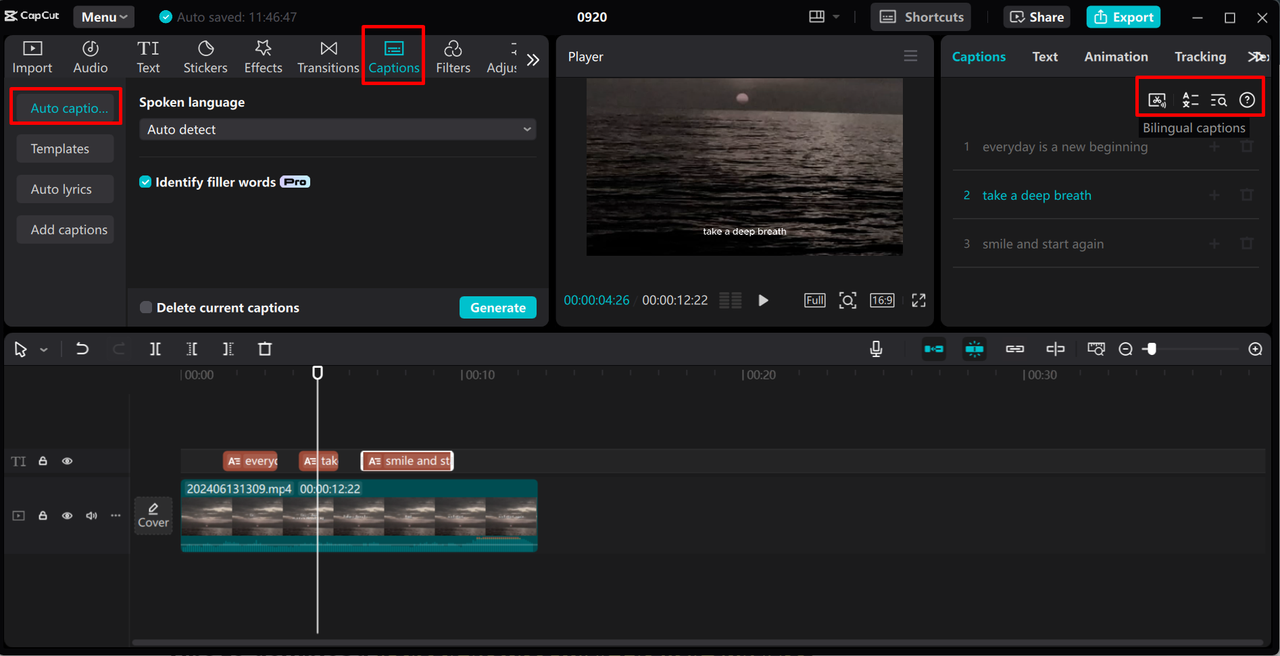Select the 202406131309.mp4 video clip
Screen dimensions: 1280x656
click(359, 515)
